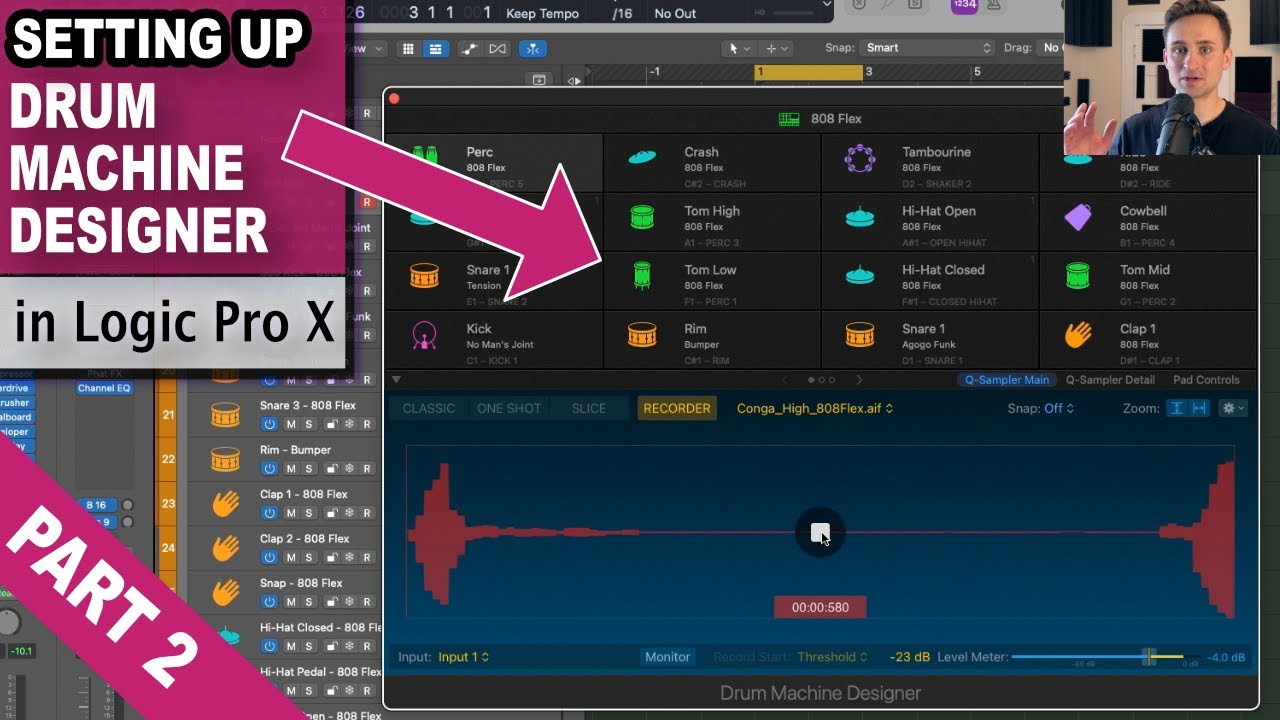Freeze the Snap - 808 Flex track
The image size is (1280, 720).
(x=348, y=602)
